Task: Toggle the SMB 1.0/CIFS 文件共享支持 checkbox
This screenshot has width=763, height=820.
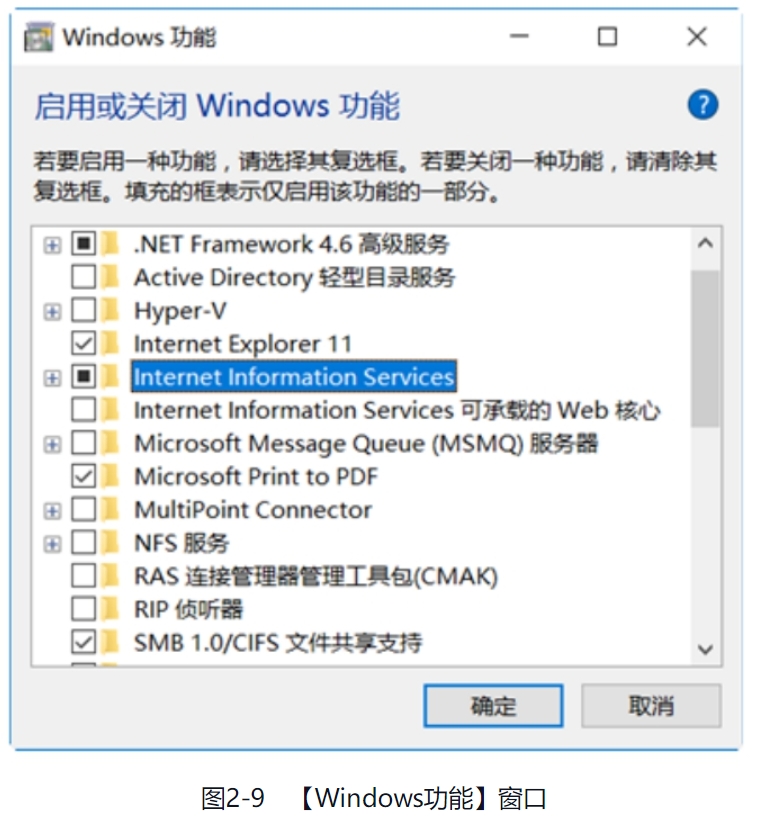Action: (84, 641)
